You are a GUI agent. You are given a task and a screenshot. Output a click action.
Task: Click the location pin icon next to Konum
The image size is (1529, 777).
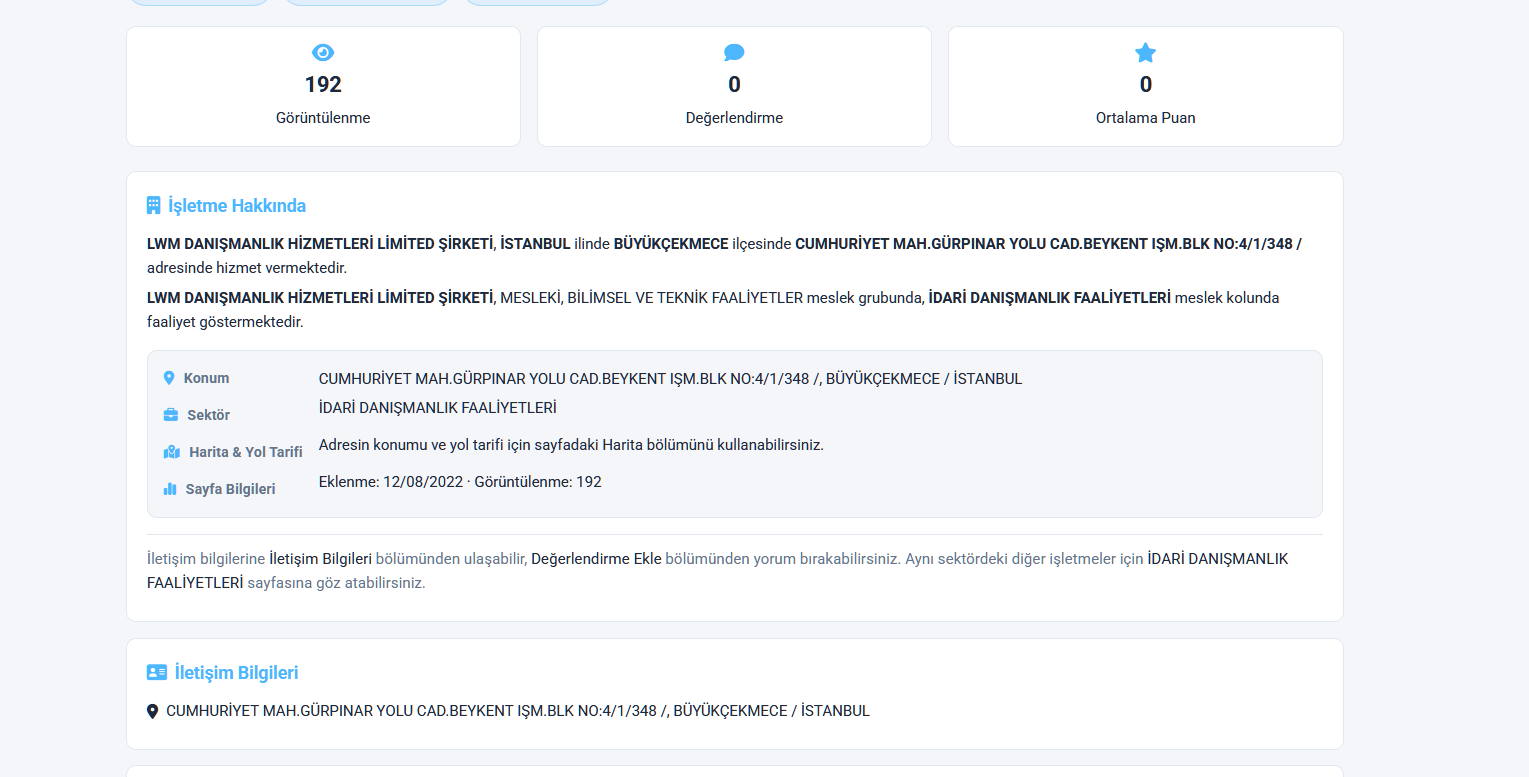click(169, 378)
